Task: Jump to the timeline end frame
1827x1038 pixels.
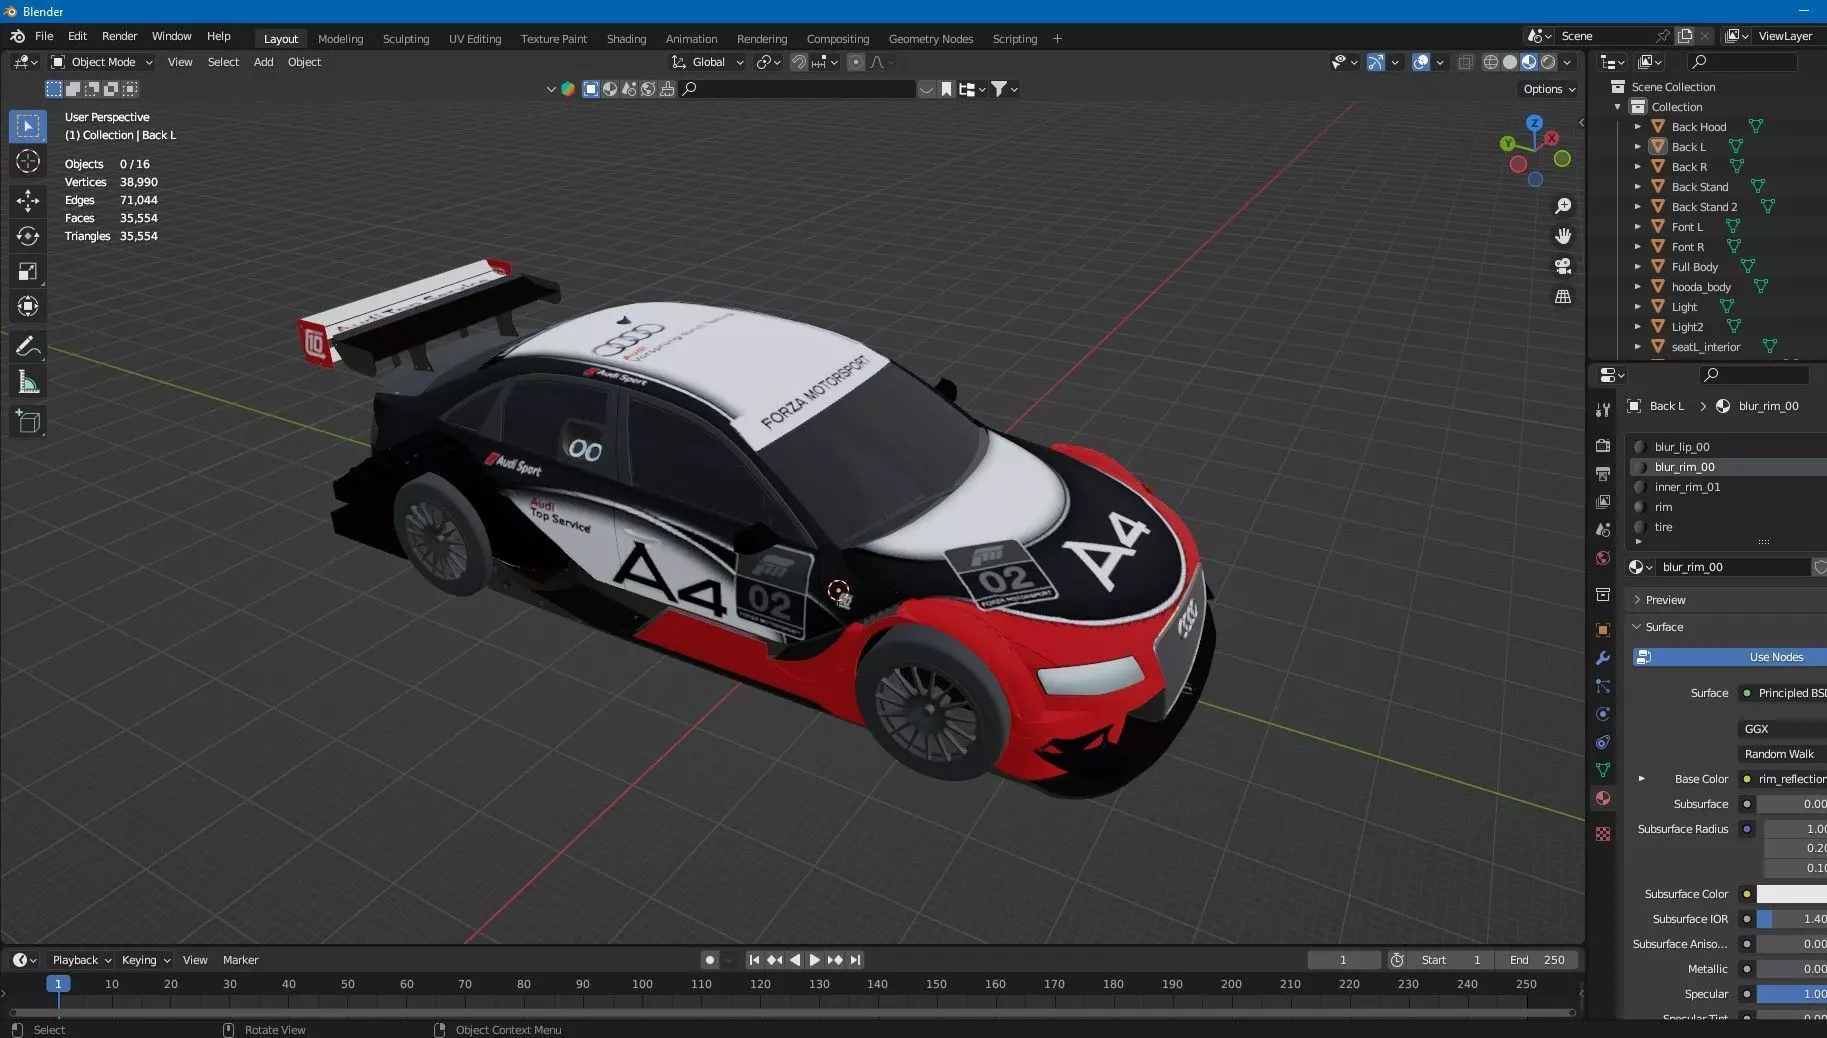Action: (x=855, y=960)
